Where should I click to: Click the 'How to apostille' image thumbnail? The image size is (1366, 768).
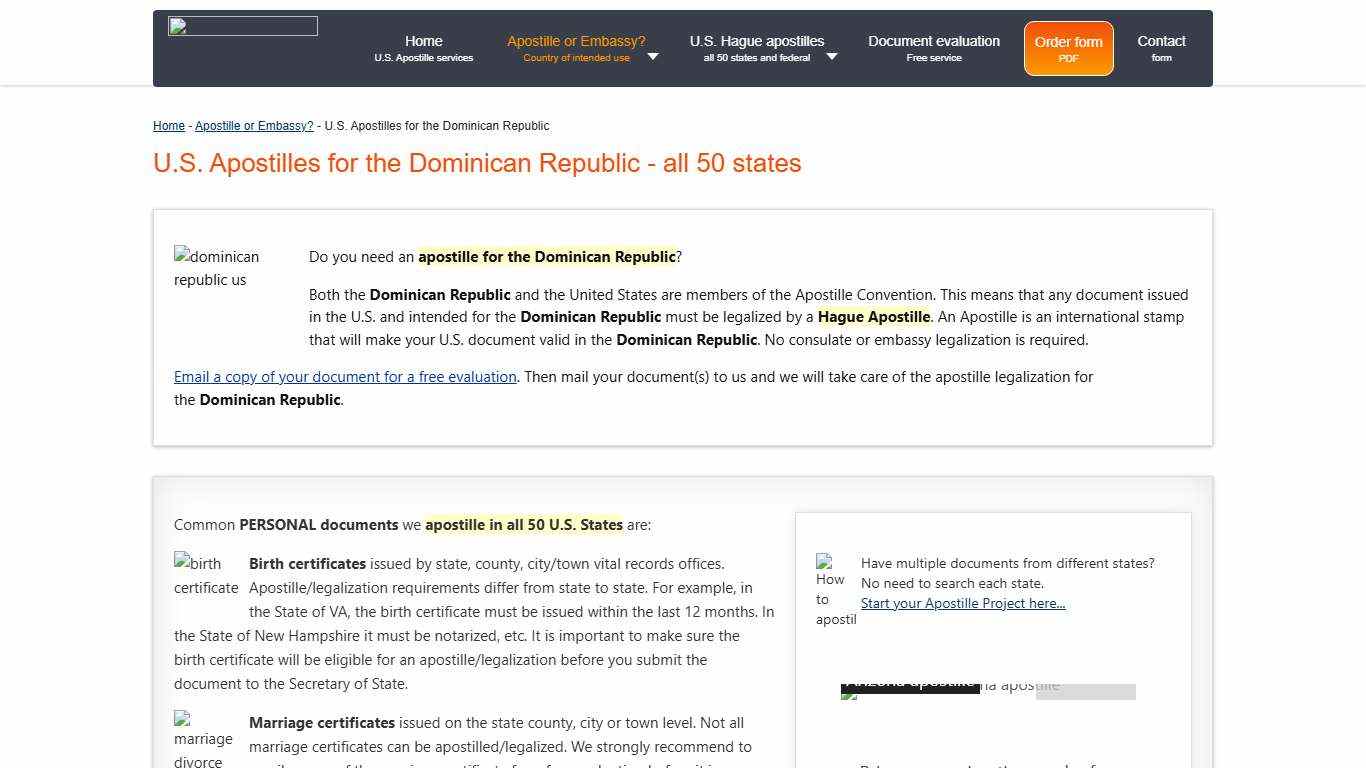coord(834,590)
